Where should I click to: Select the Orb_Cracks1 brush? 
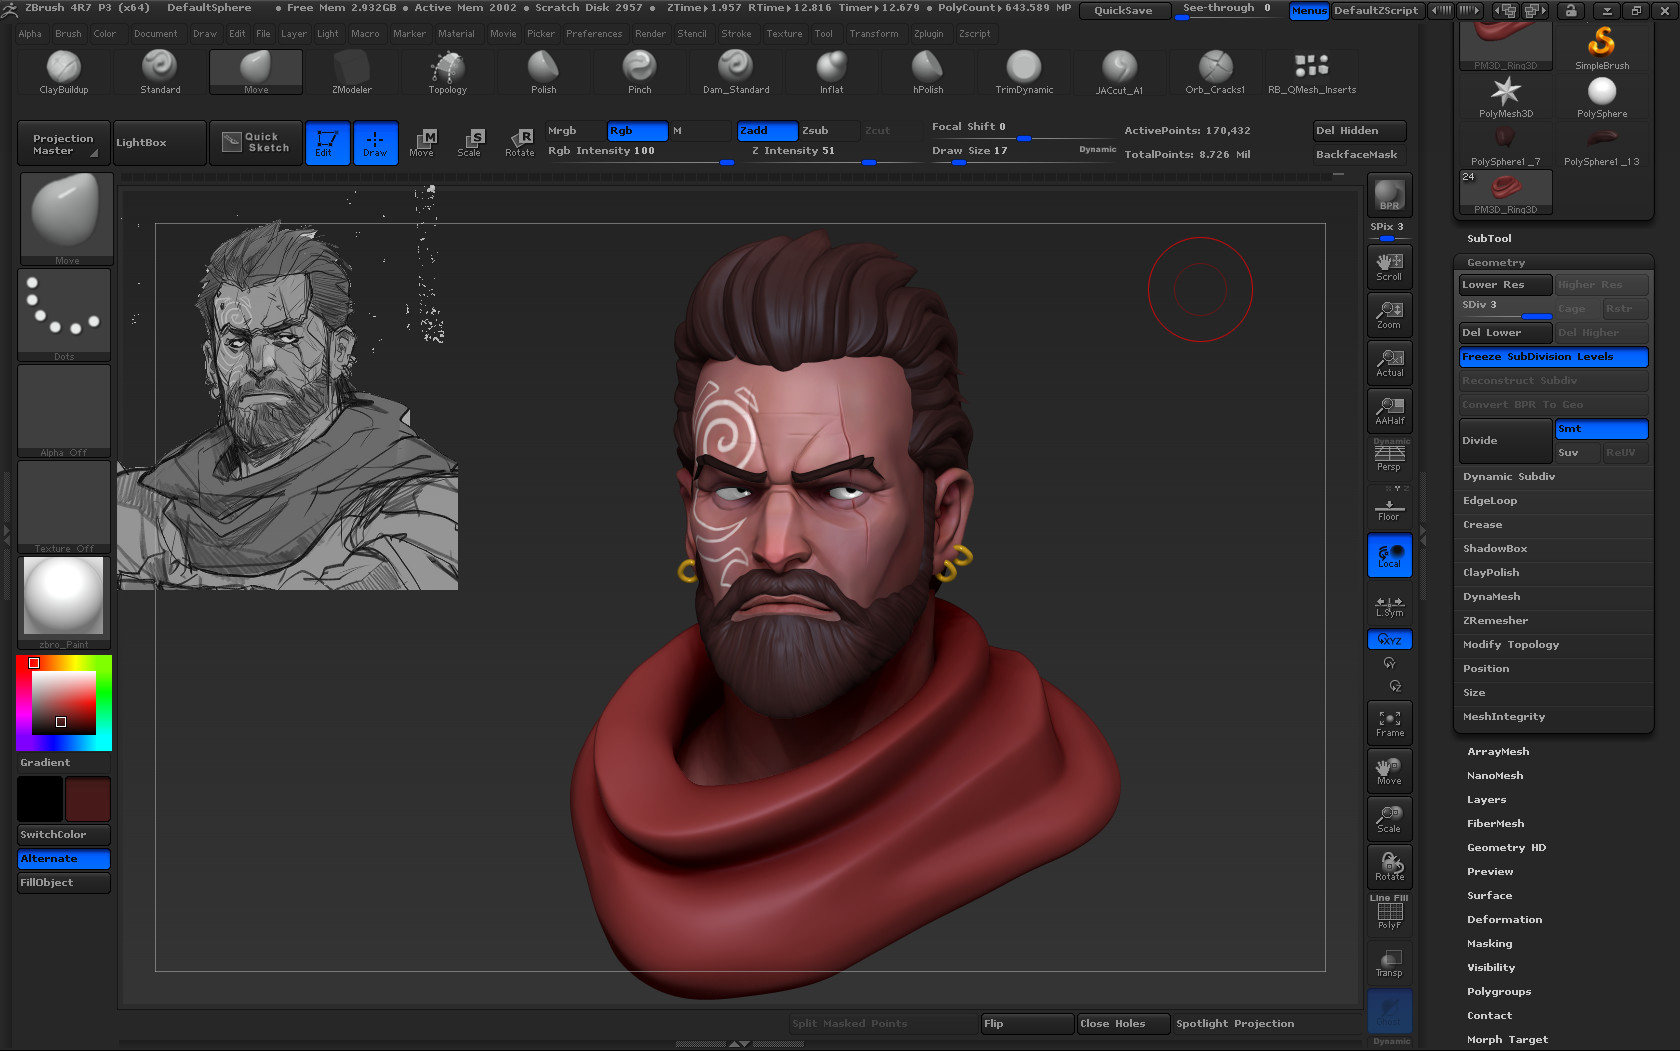(x=1216, y=71)
